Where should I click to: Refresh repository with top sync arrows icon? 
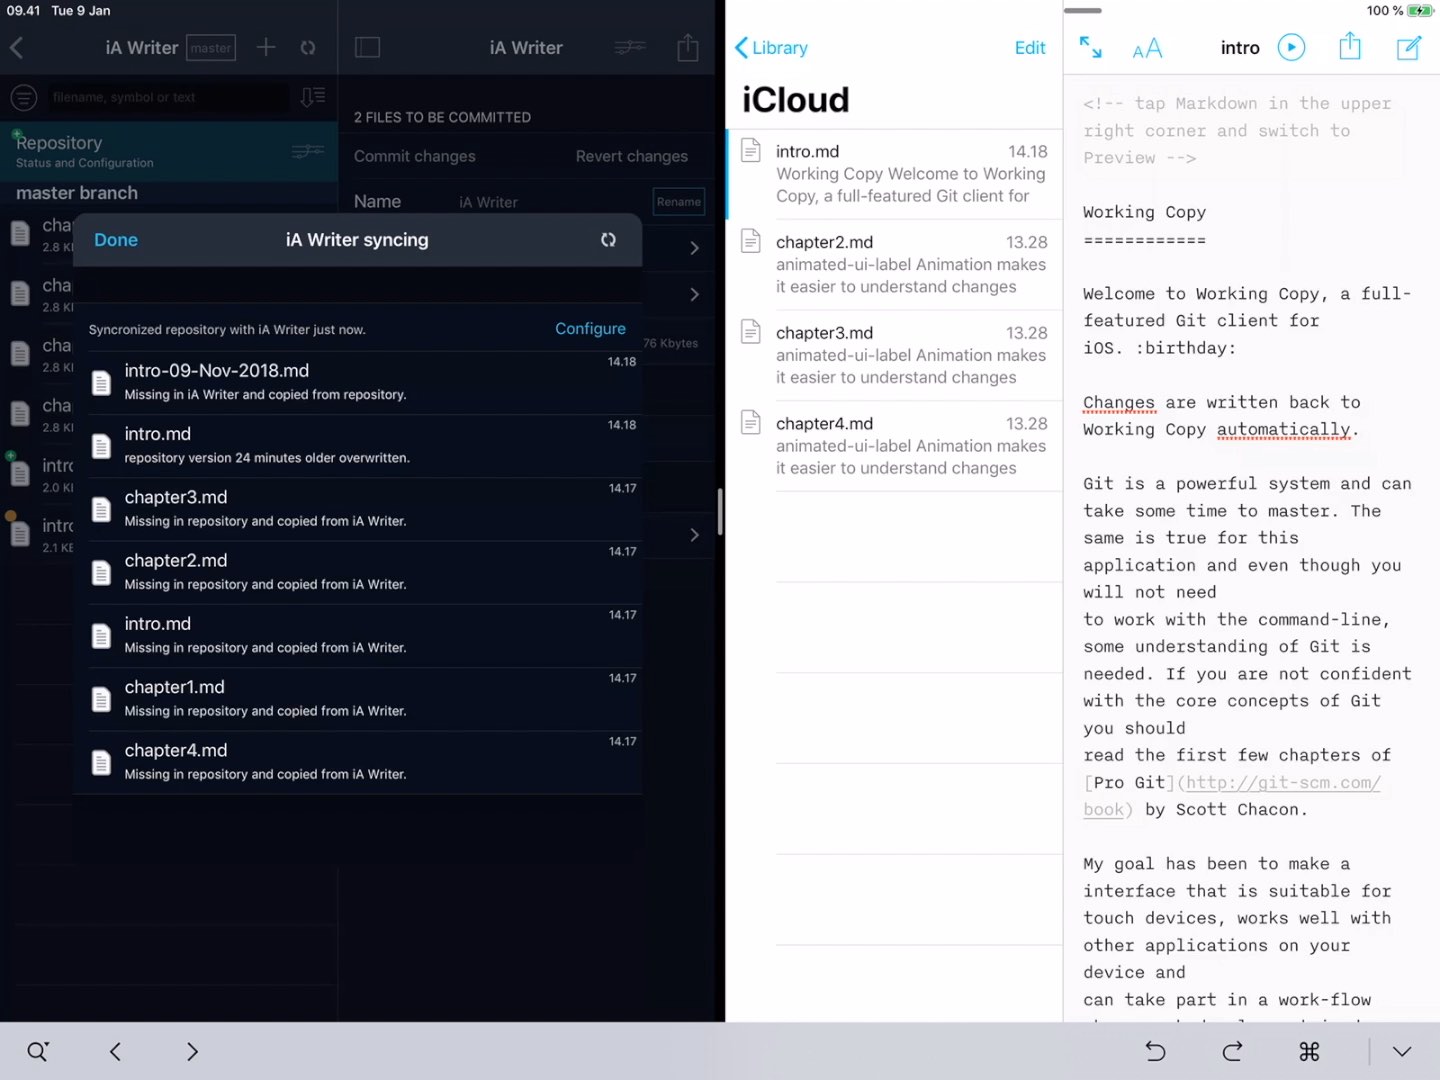(308, 47)
